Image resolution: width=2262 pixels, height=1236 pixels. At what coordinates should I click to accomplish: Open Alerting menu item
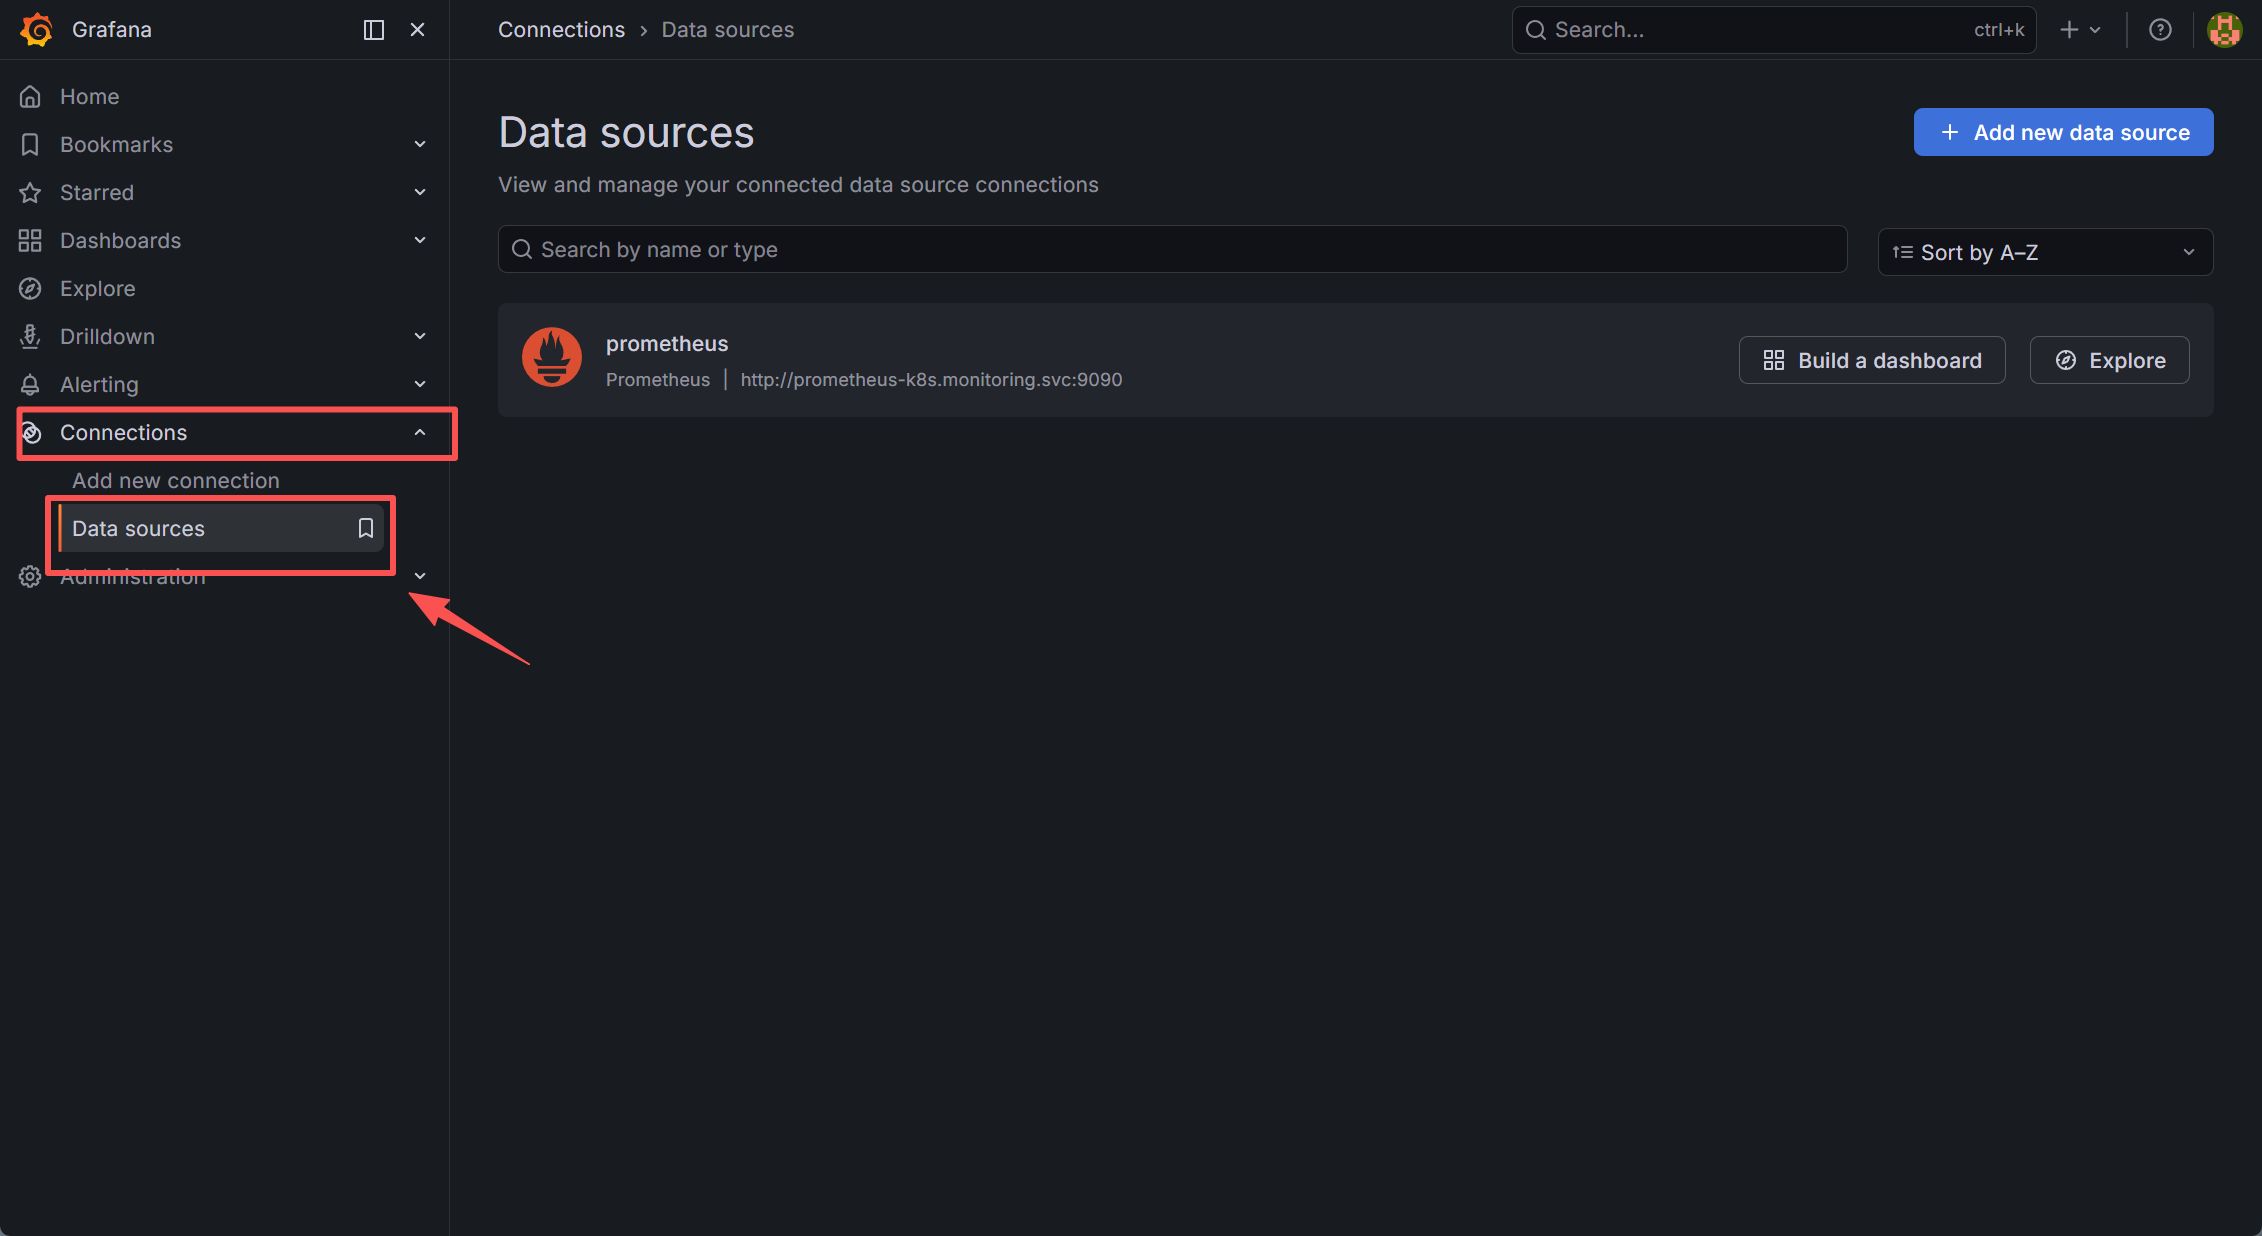[x=99, y=385]
